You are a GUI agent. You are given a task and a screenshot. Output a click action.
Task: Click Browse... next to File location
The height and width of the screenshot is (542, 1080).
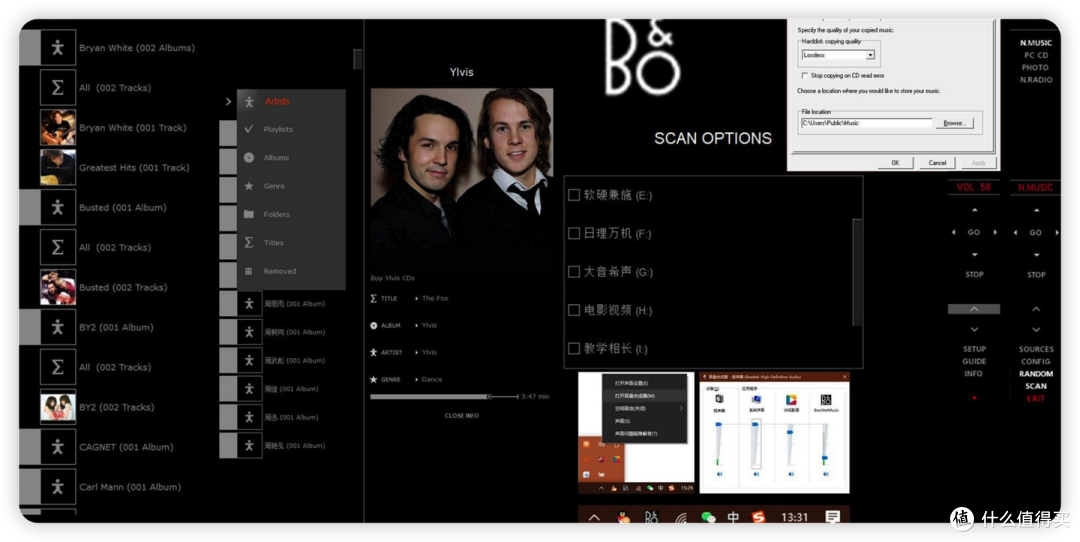tap(954, 123)
